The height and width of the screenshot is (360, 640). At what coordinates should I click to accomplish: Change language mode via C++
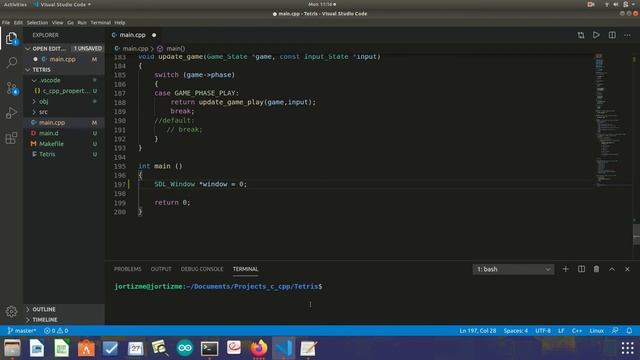577,331
